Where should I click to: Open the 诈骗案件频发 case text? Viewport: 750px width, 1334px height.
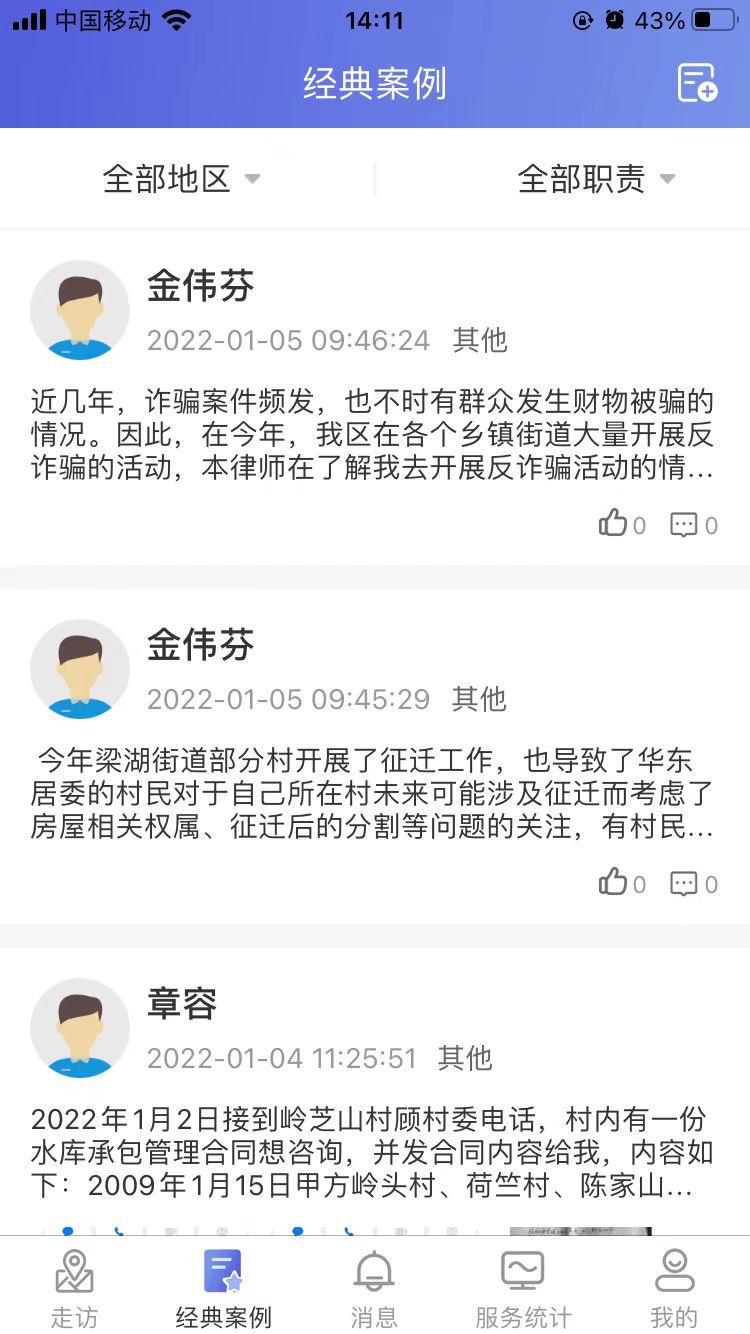click(372, 436)
